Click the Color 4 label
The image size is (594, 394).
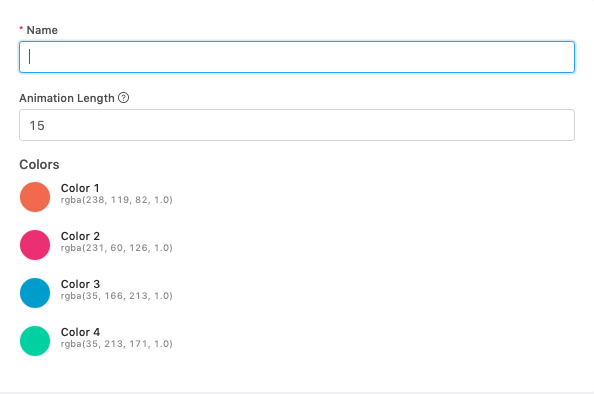80,332
